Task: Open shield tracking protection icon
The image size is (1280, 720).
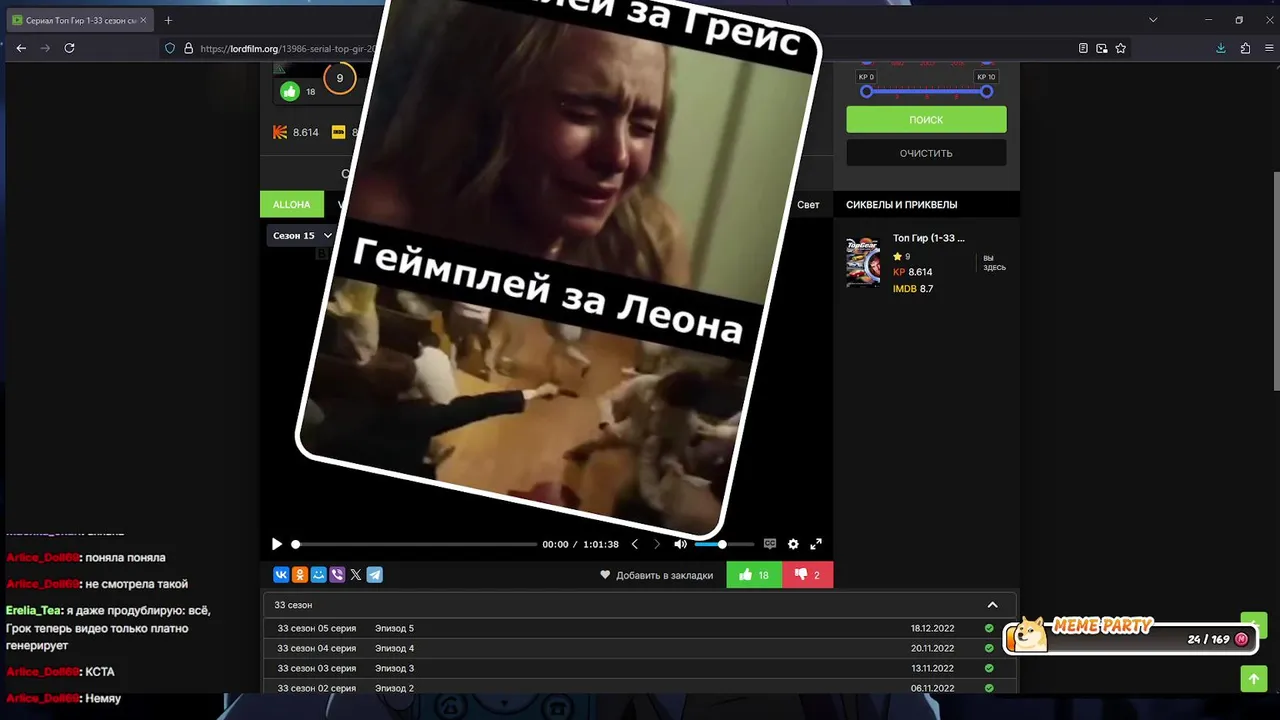Action: click(x=170, y=48)
